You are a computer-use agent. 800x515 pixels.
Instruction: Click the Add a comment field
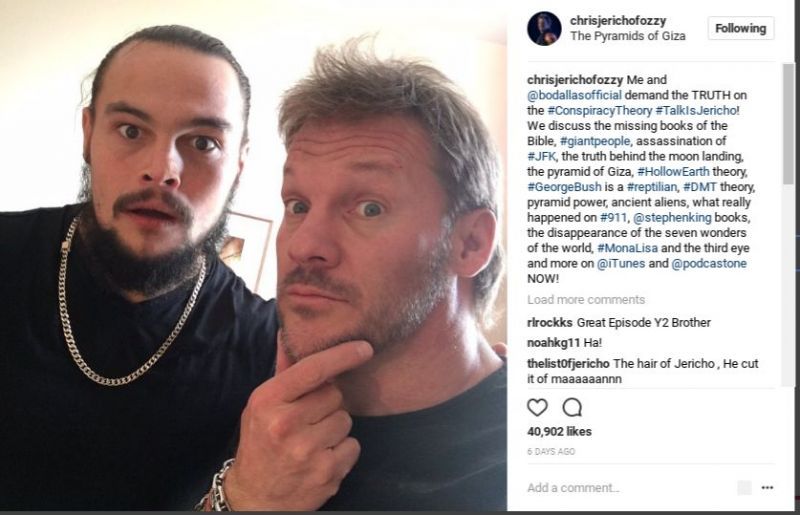coord(628,488)
